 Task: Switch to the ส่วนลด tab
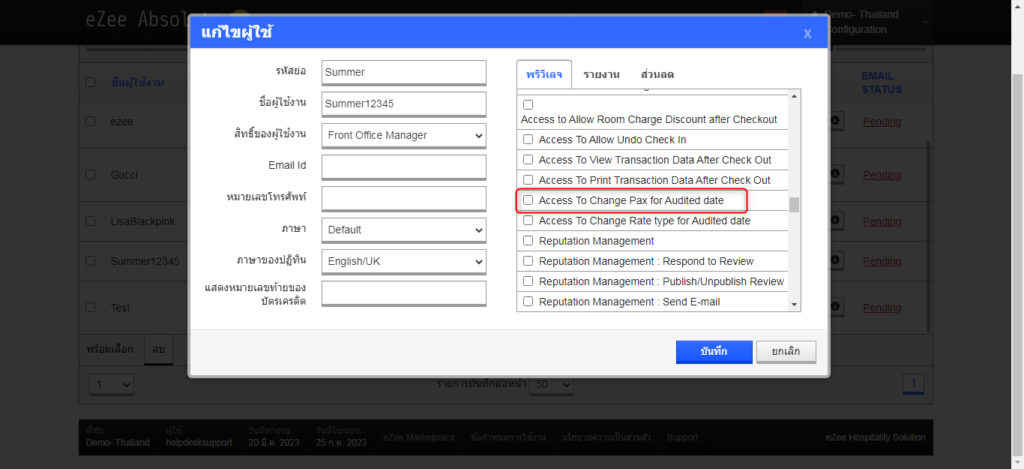pyautogui.click(x=657, y=74)
